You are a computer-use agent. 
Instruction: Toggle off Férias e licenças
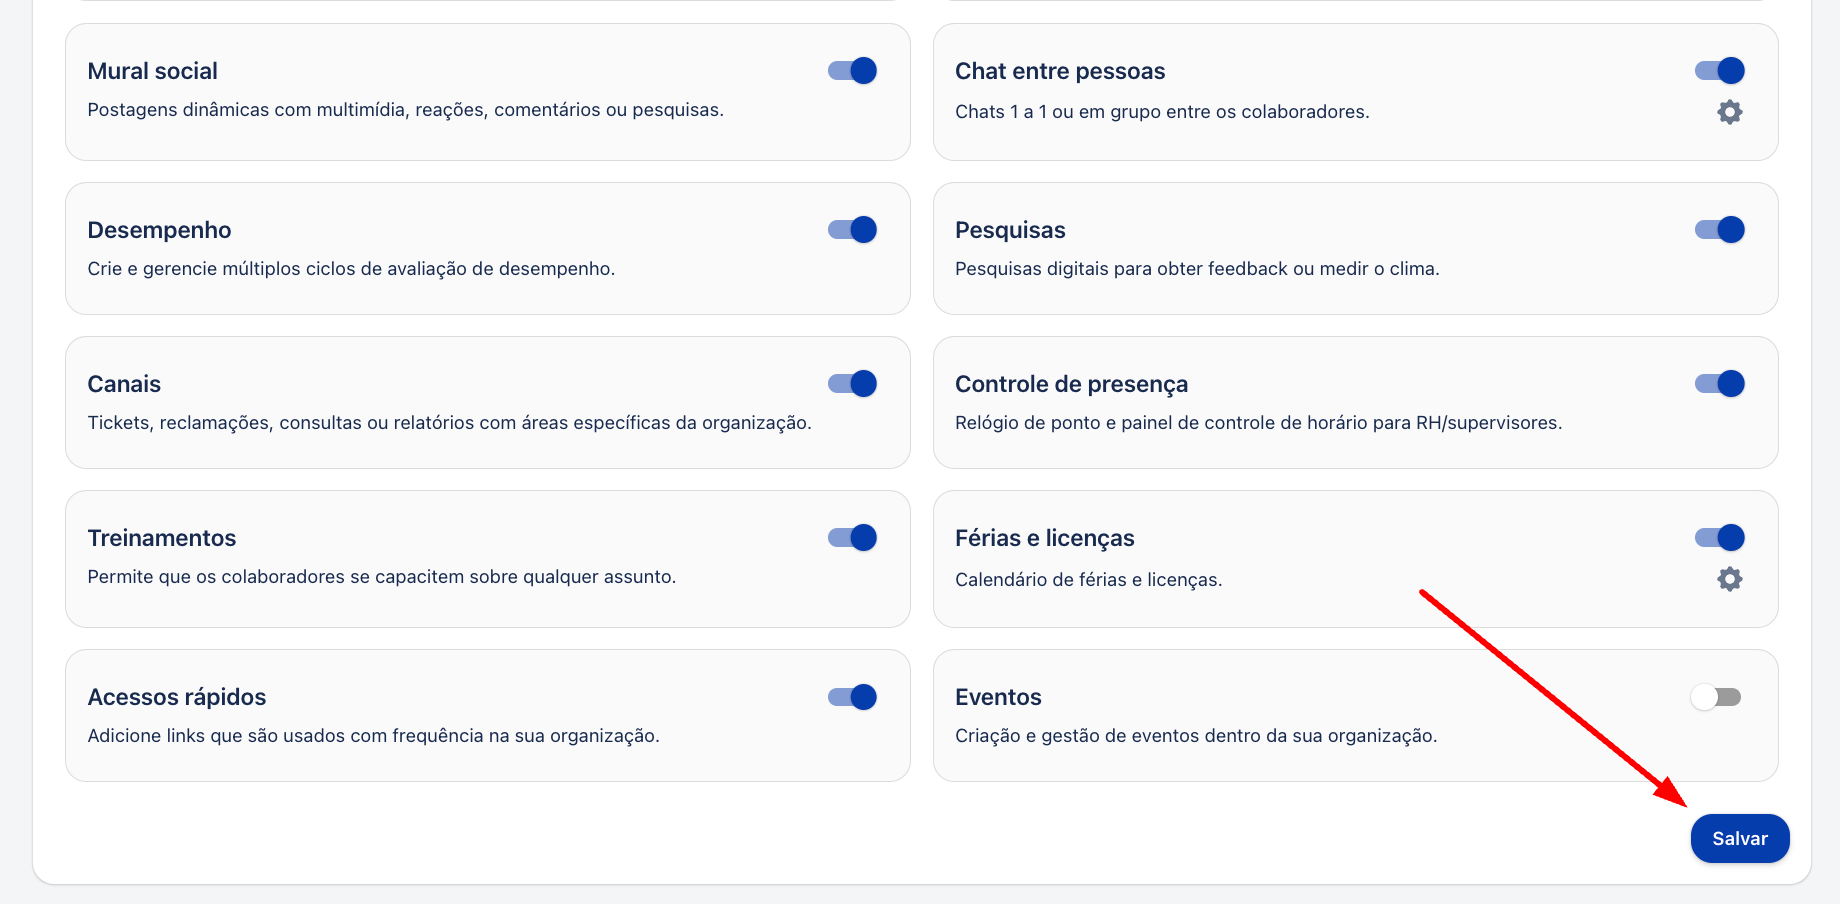[x=1719, y=538]
